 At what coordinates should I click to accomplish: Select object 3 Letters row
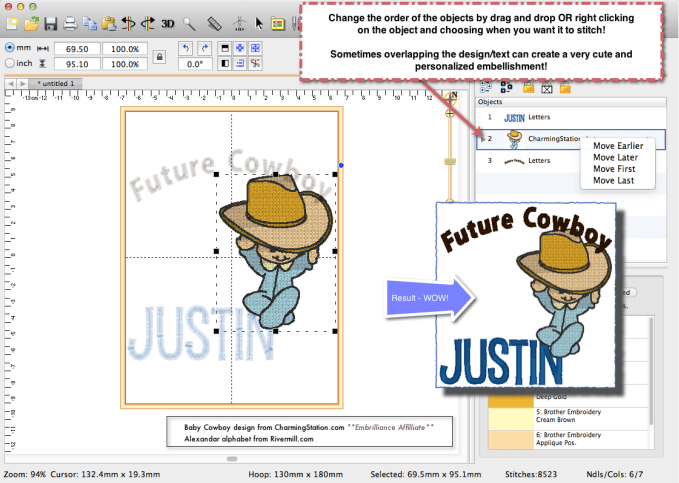click(x=571, y=161)
